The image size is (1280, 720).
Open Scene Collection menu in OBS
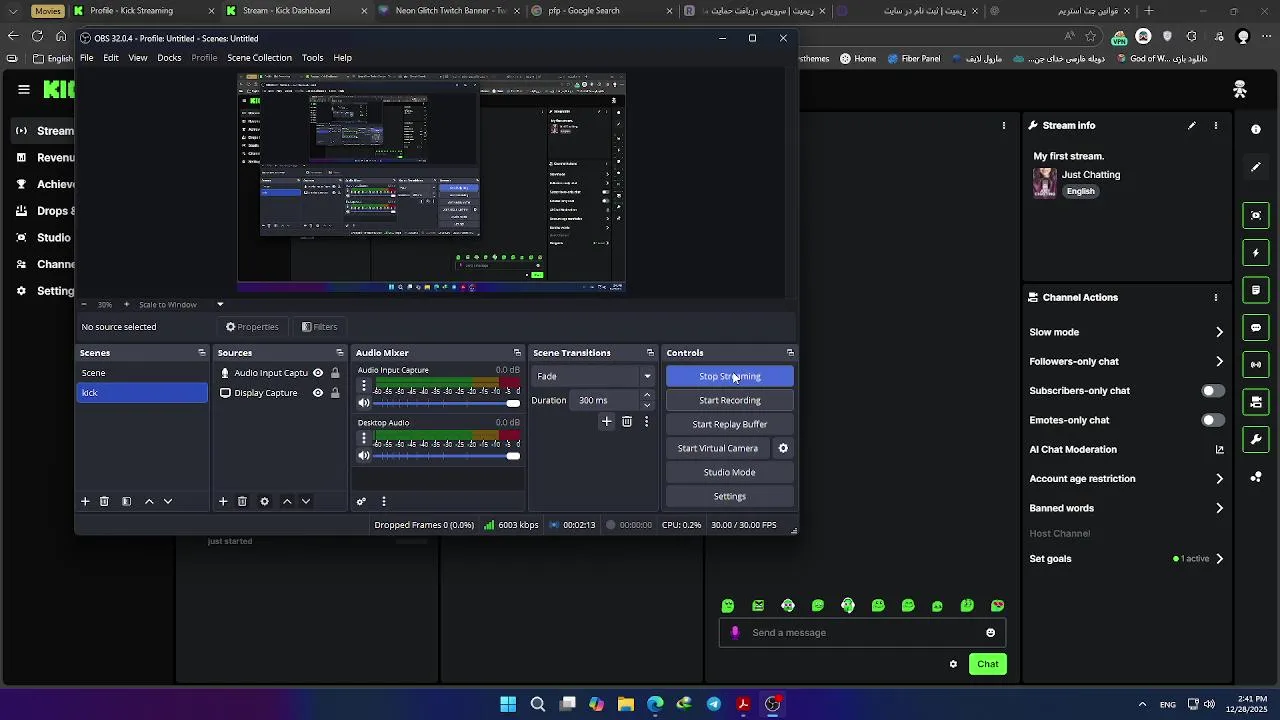point(259,58)
